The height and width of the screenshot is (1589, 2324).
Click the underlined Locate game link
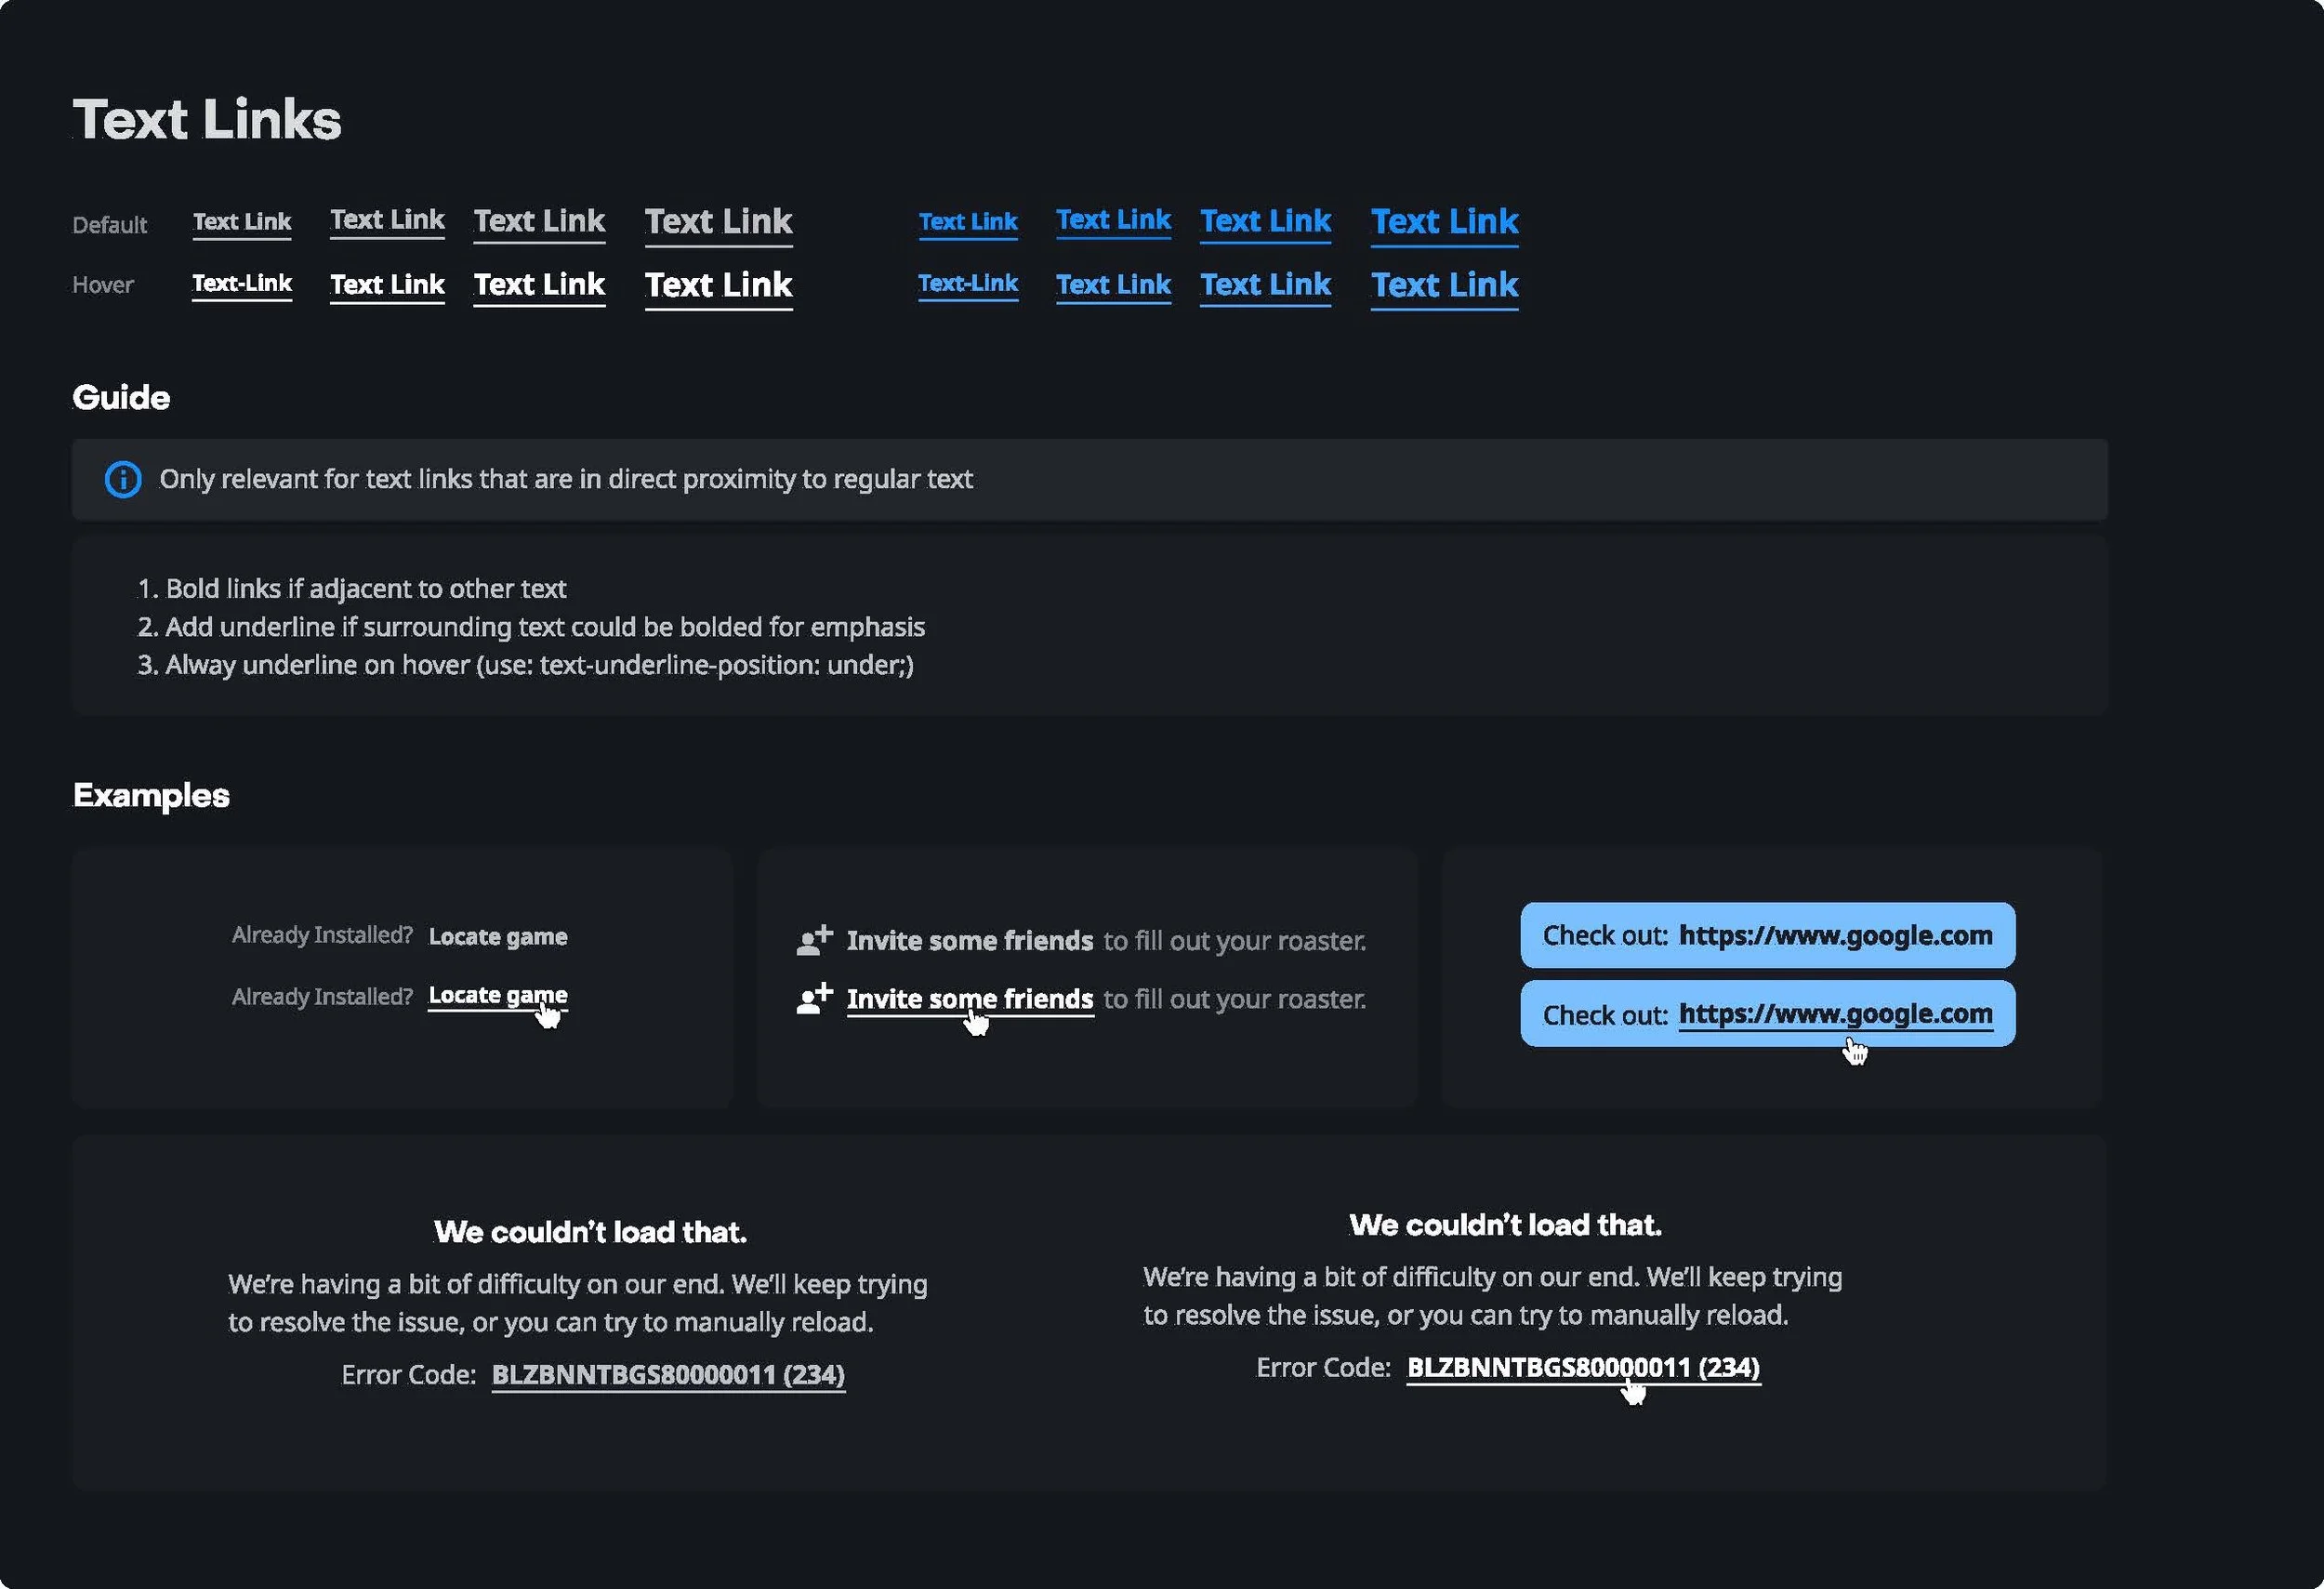497,995
